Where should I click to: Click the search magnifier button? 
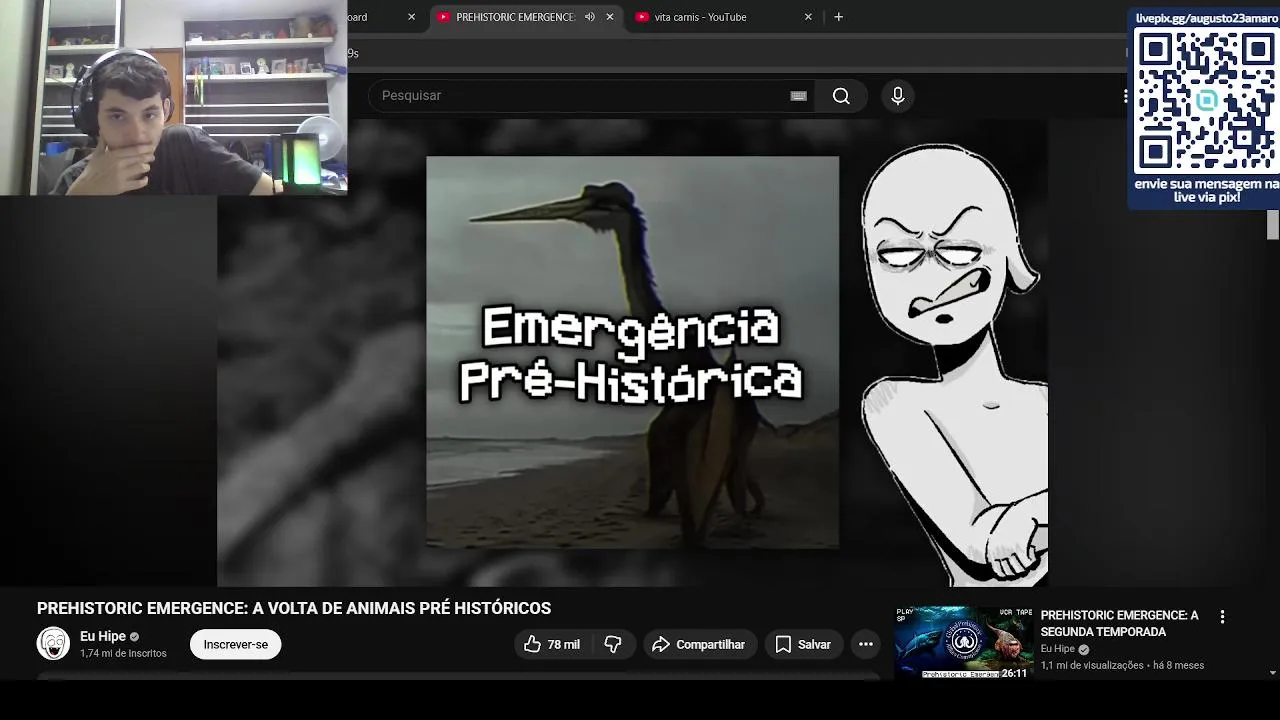pyautogui.click(x=841, y=96)
